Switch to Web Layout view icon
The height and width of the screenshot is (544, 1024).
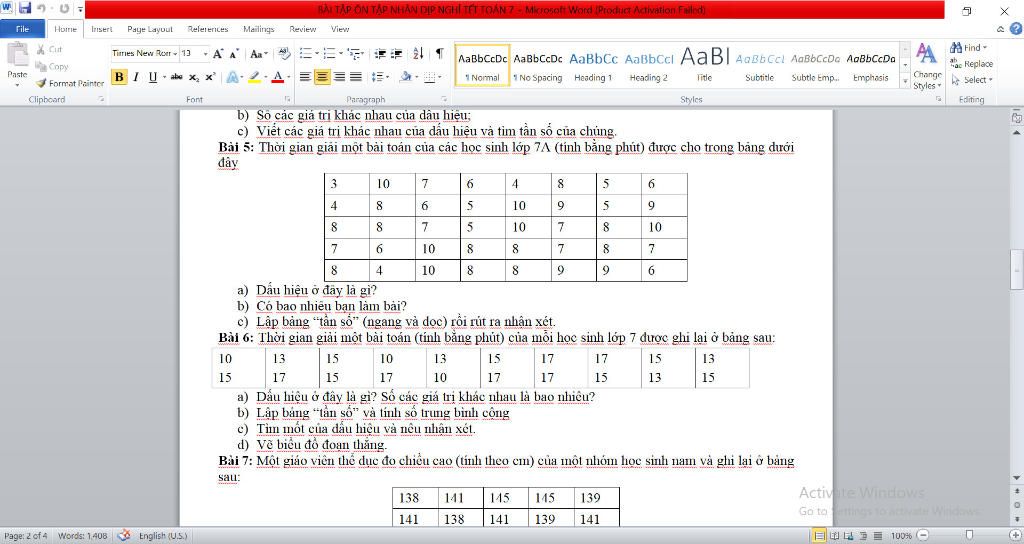coord(848,536)
